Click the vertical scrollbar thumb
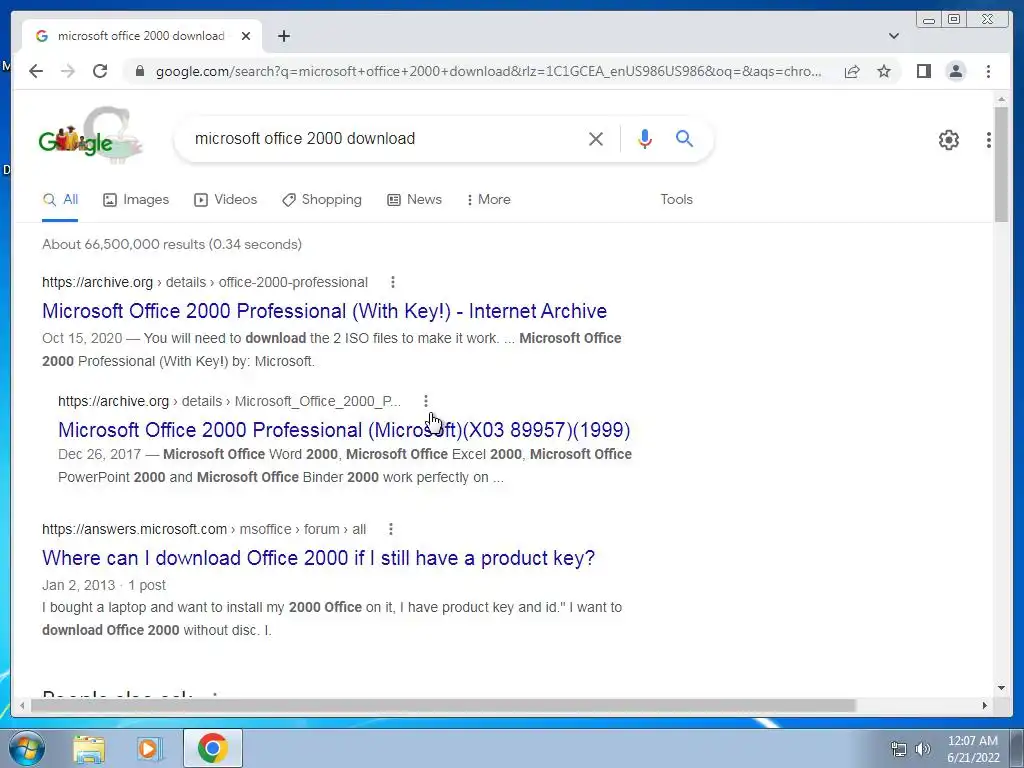1024x768 pixels. point(1001,165)
